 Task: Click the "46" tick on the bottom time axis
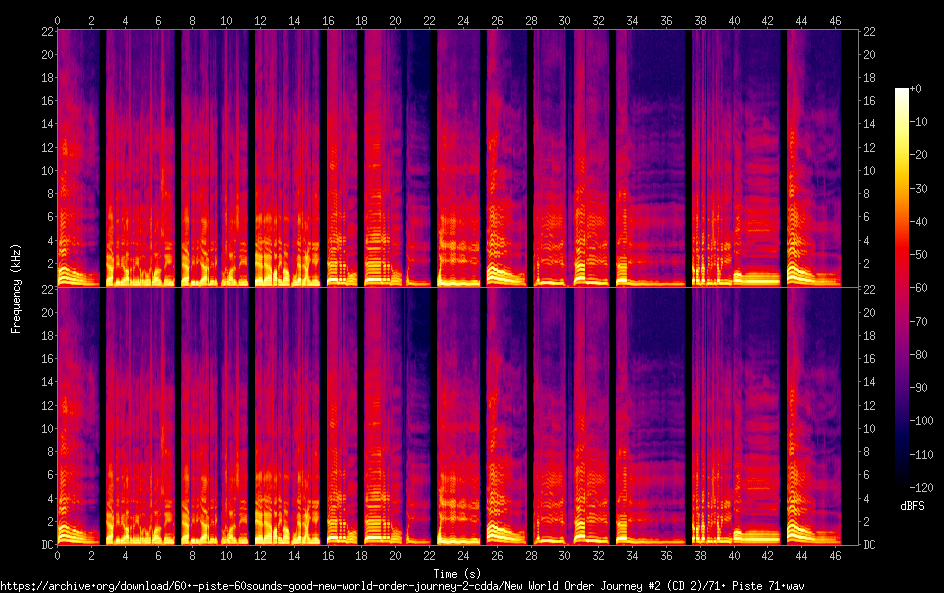[x=835, y=556]
